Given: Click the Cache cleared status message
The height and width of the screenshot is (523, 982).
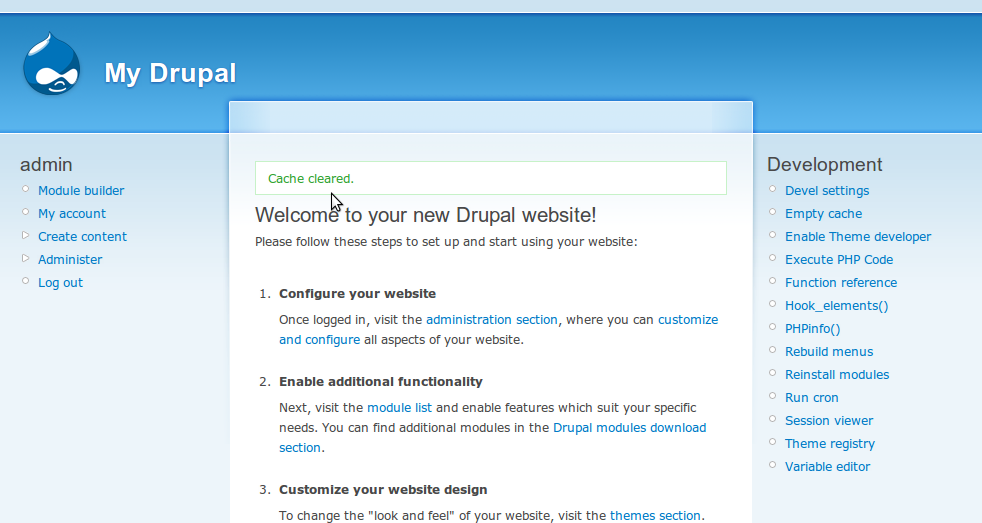Looking at the screenshot, I should click(490, 179).
